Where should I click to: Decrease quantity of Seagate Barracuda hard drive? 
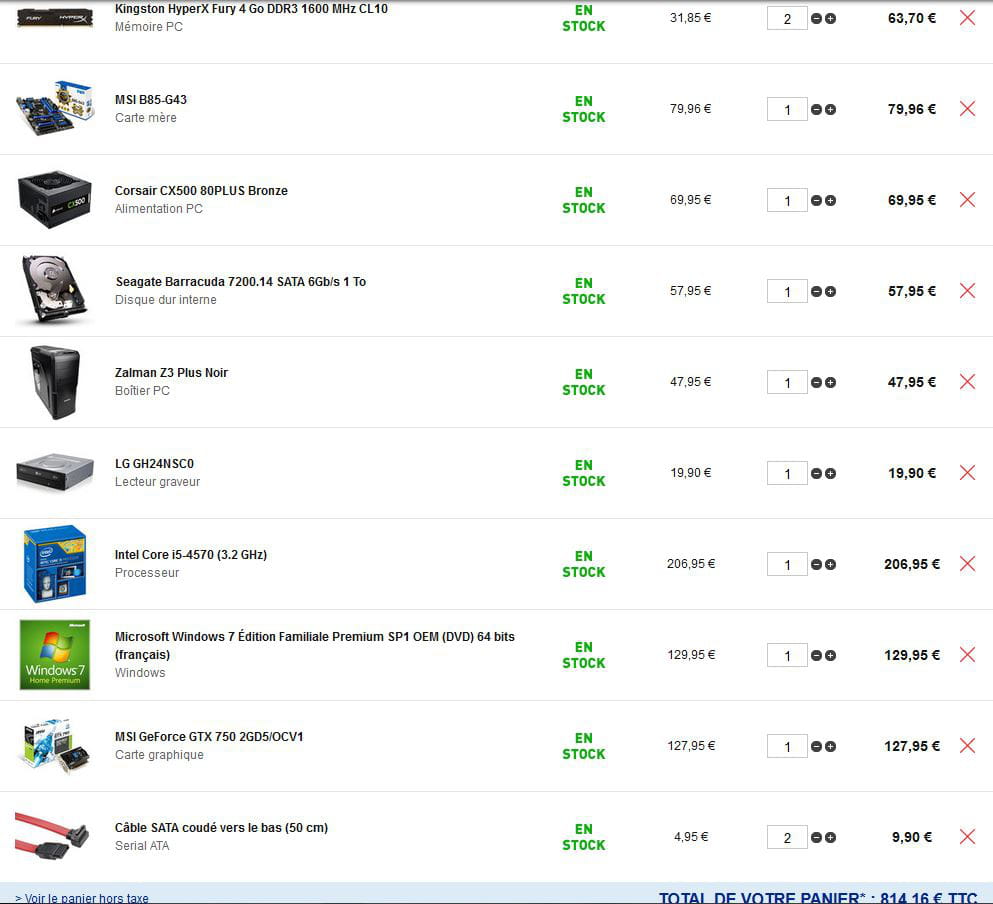(x=816, y=291)
